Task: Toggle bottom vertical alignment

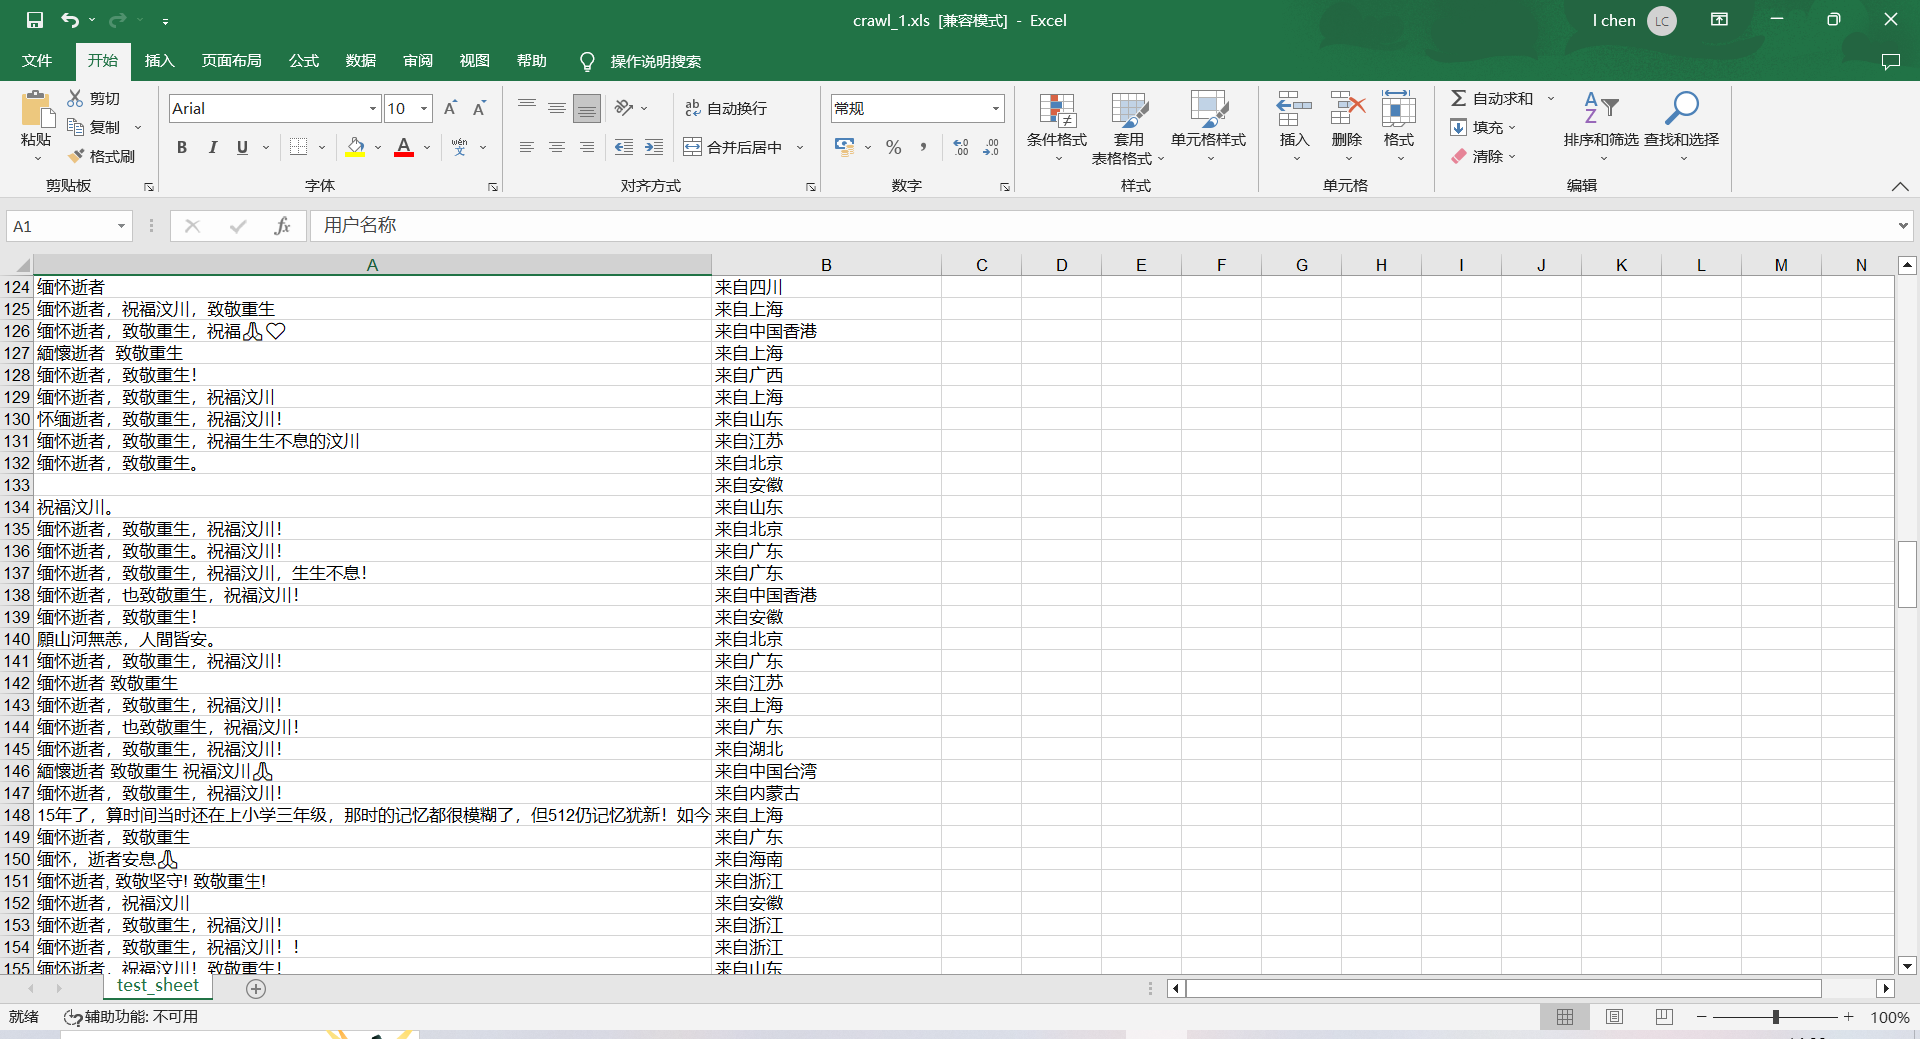Action: (587, 108)
